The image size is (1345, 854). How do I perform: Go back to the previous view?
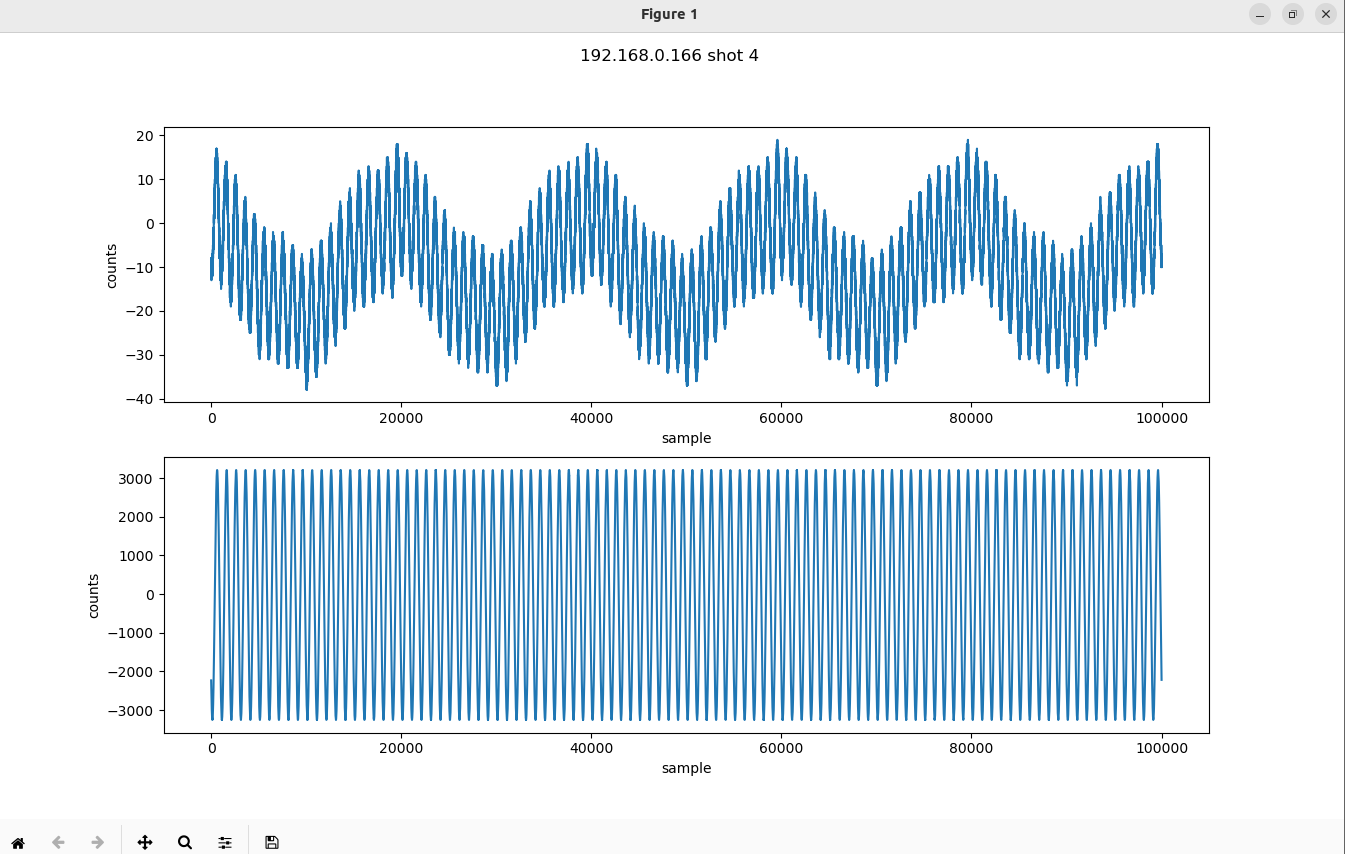pyautogui.click(x=58, y=842)
